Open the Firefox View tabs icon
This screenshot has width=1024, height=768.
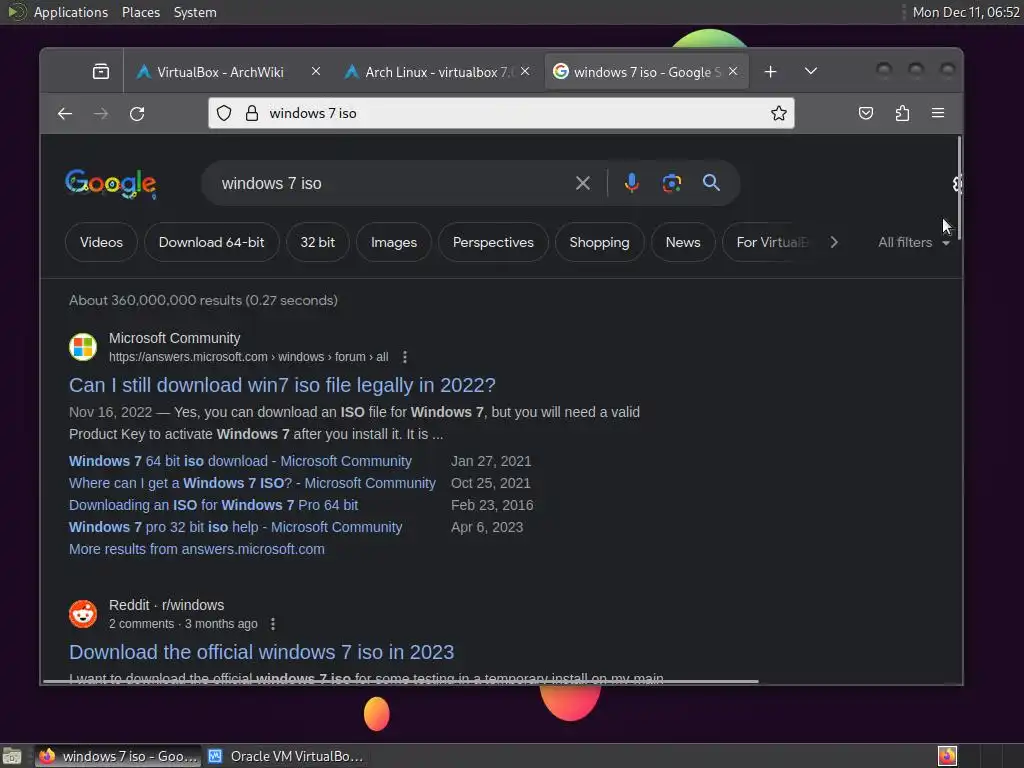pyautogui.click(x=101, y=71)
